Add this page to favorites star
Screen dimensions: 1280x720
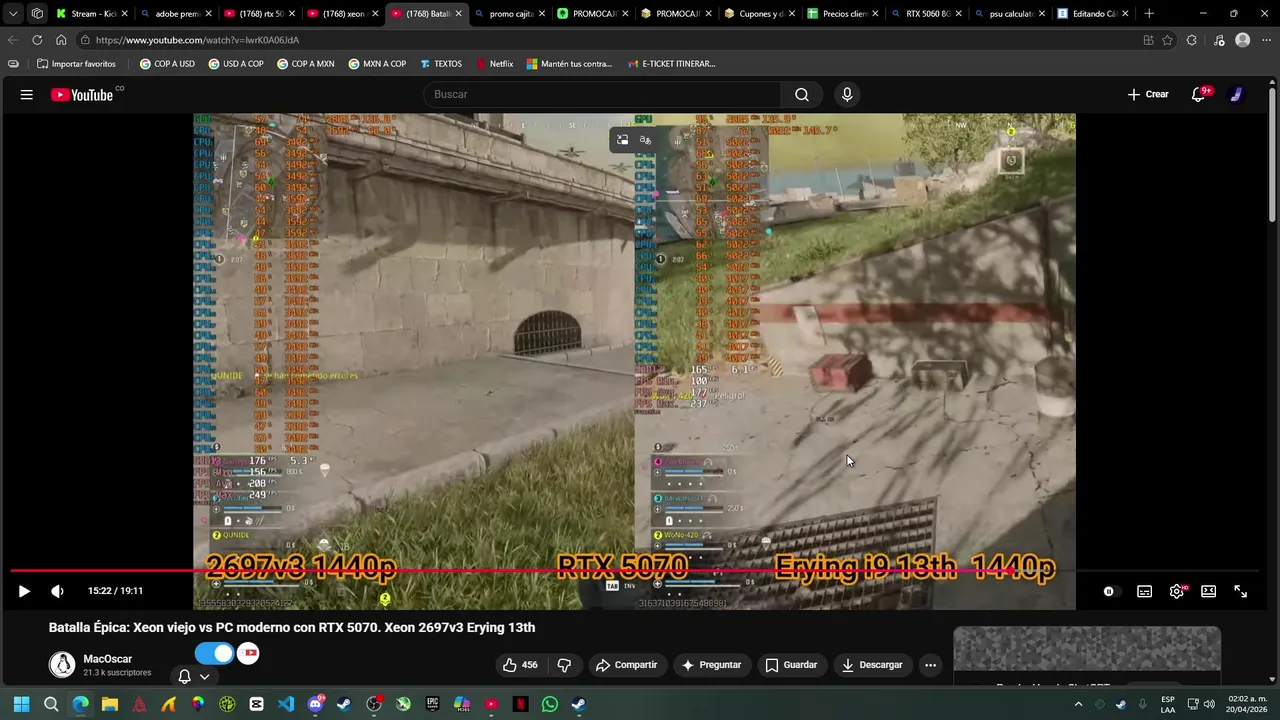[x=1167, y=40]
